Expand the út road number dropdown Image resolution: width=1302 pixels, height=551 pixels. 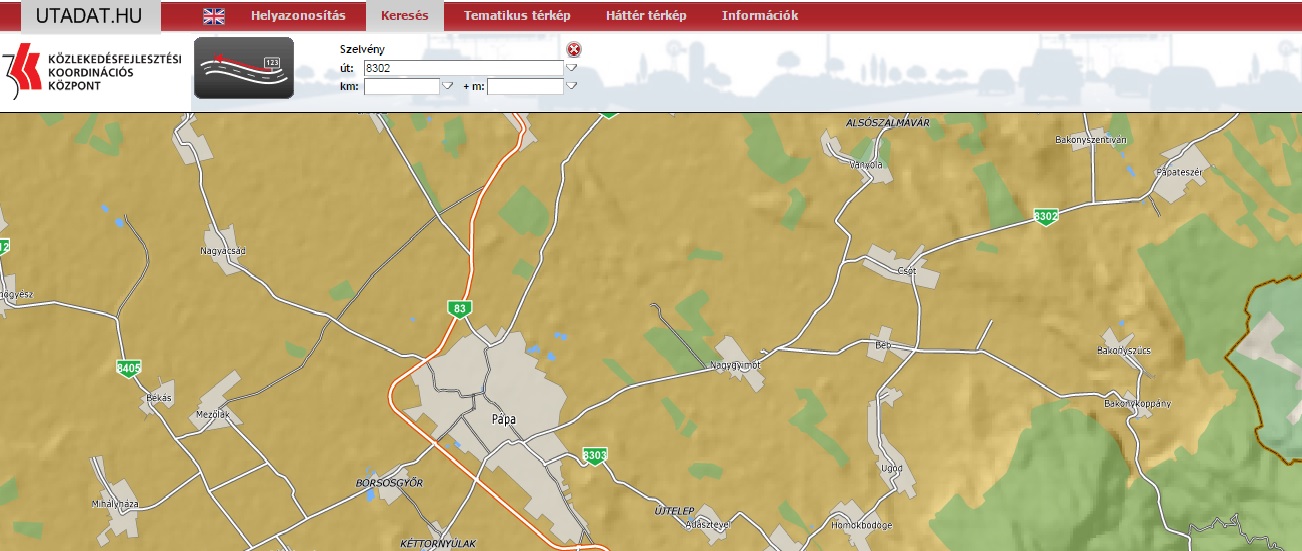tap(572, 68)
